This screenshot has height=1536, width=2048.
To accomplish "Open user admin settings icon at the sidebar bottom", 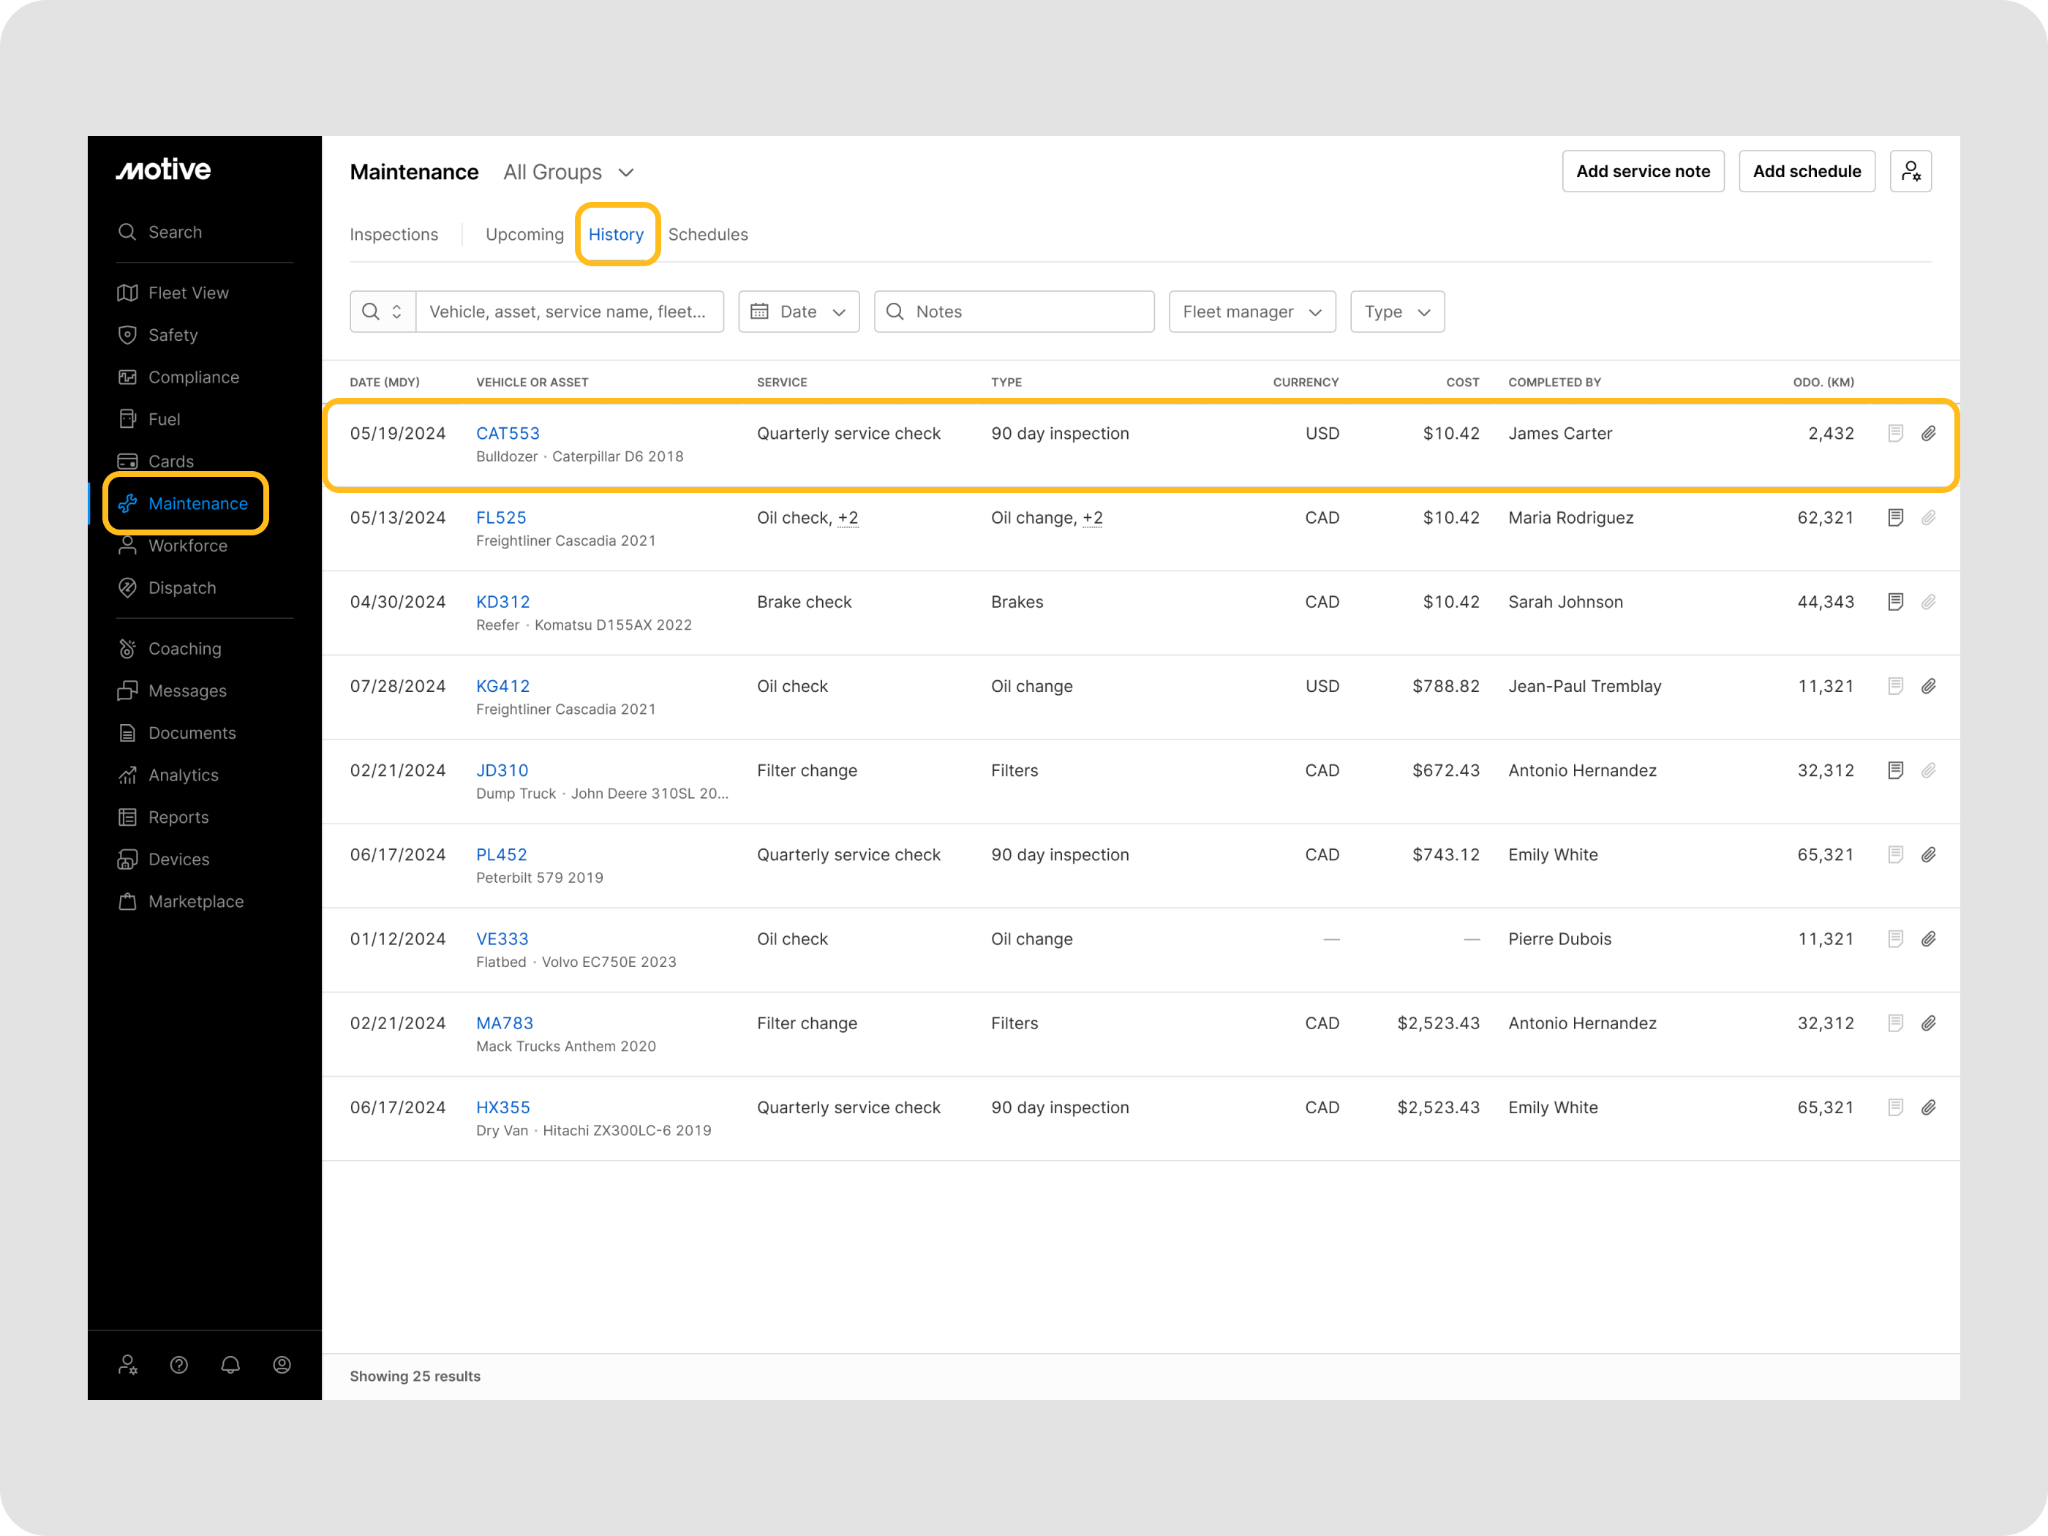I will coord(128,1365).
